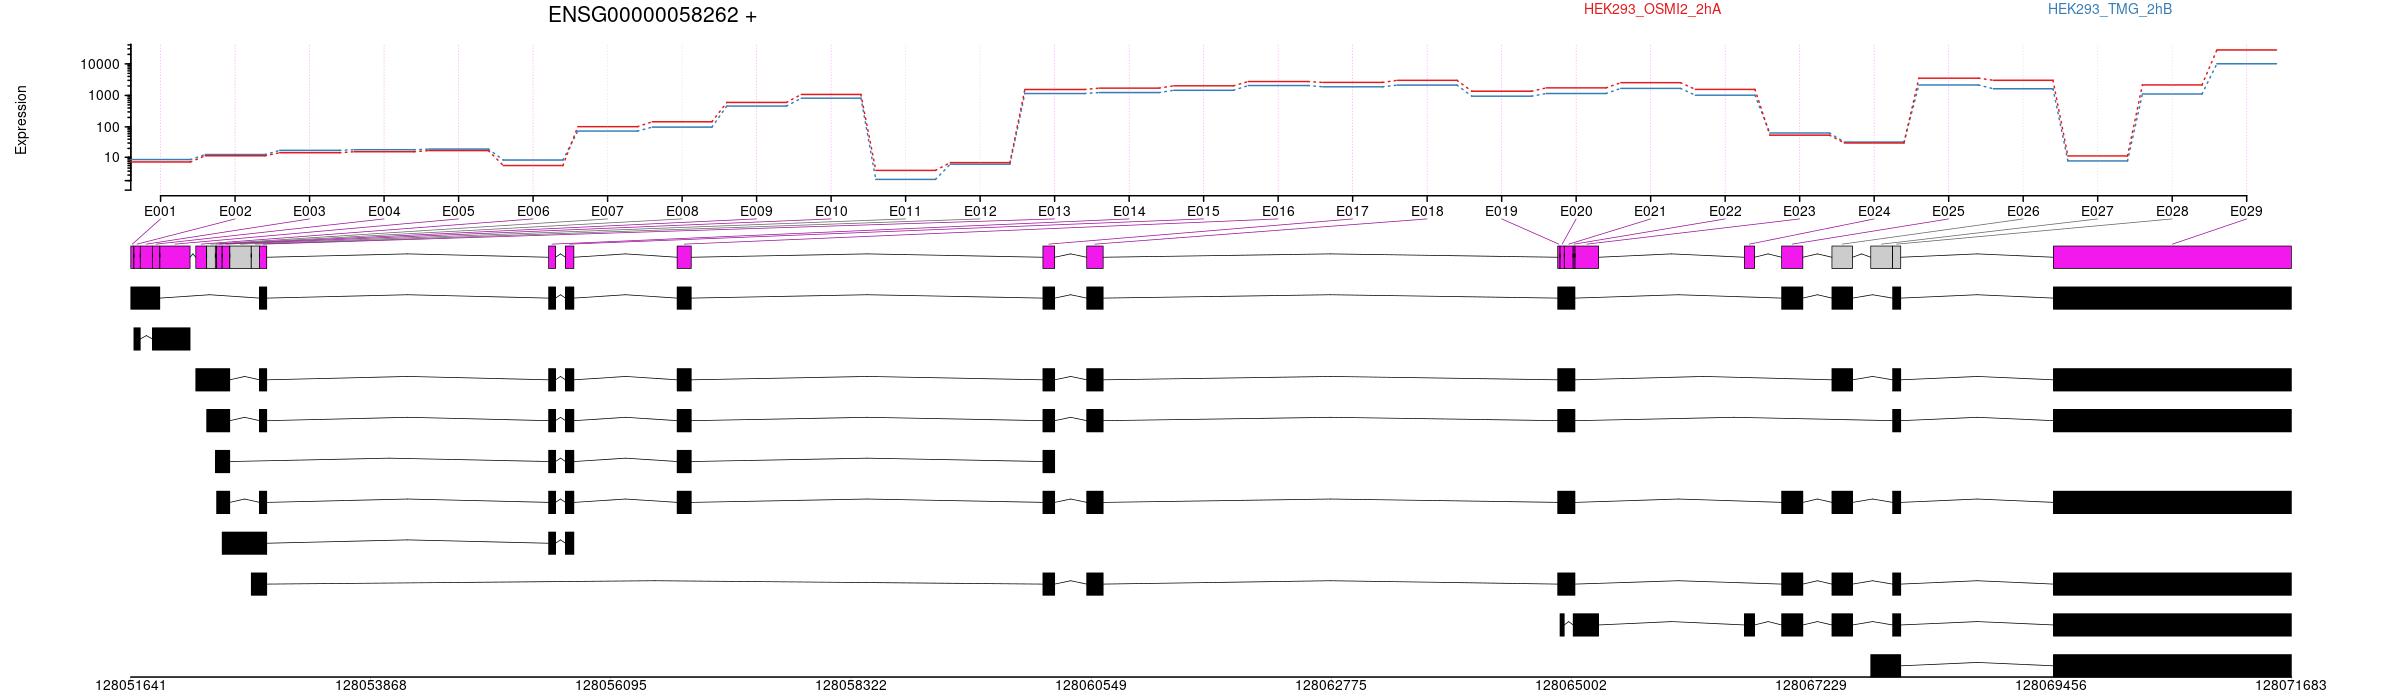Select exon label E020
The width and height of the screenshot is (2400, 700).
[x=1576, y=211]
